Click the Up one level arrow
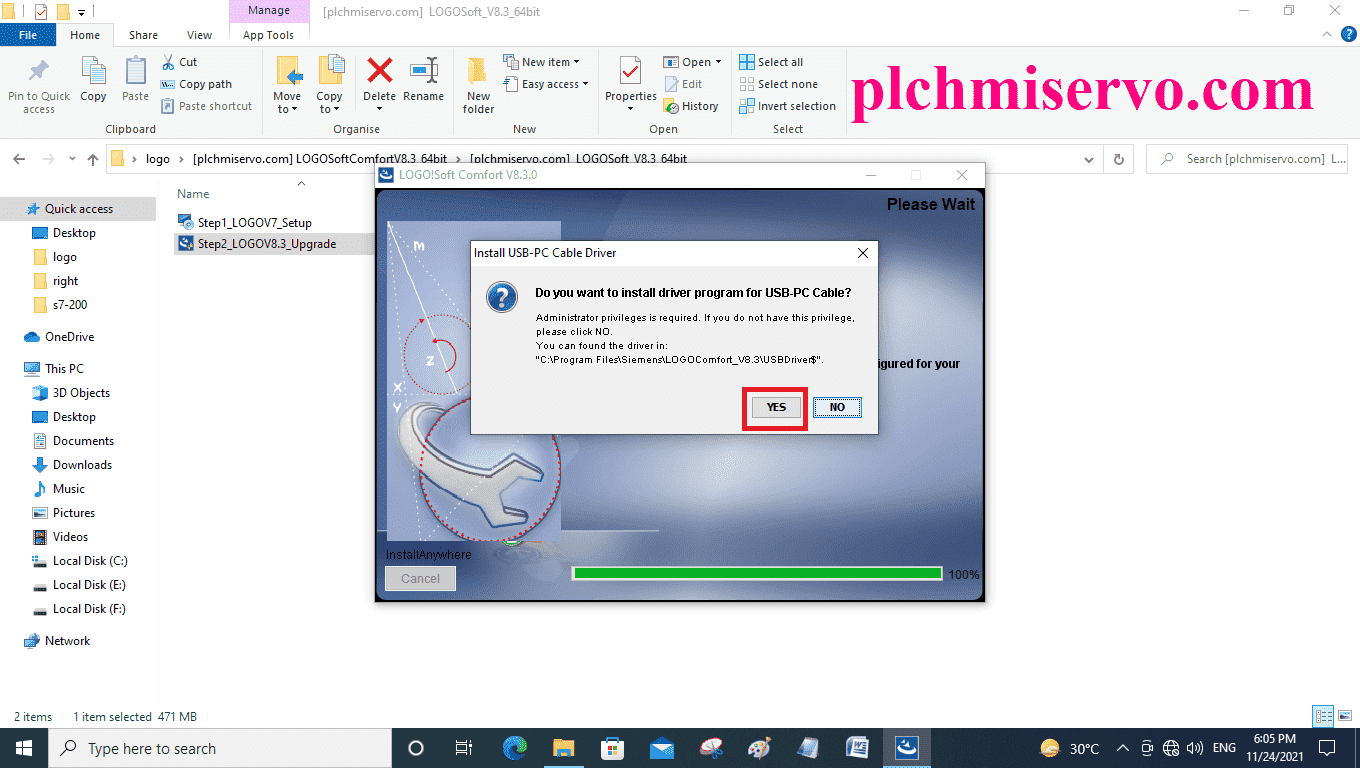1360x768 pixels. tap(93, 159)
